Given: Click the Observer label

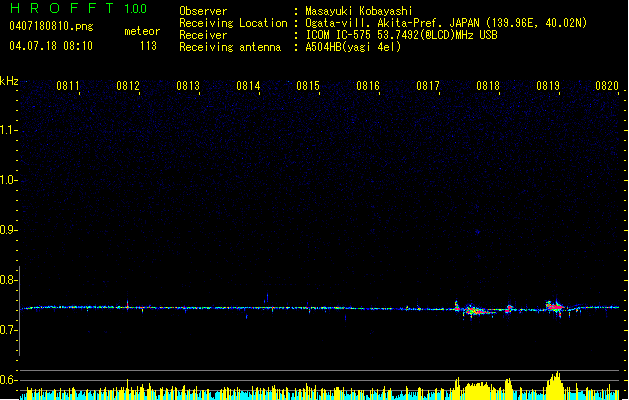Looking at the screenshot, I should pos(203,11).
